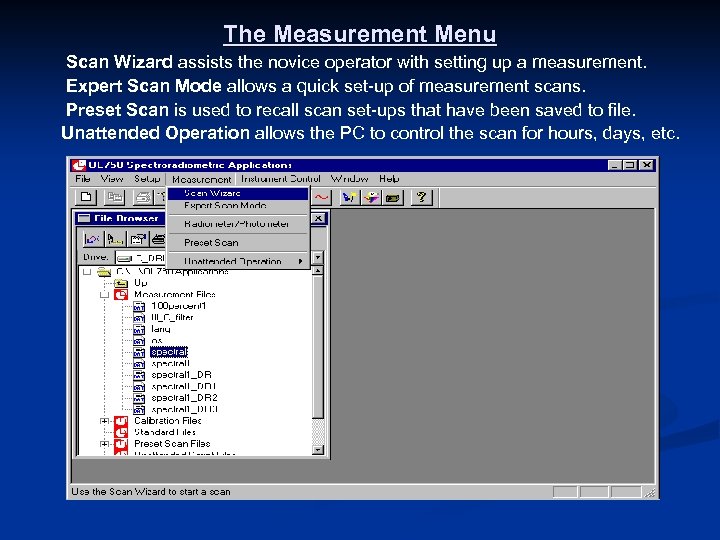The width and height of the screenshot is (720, 540).
Task: Click the file tree vertical scrollbar thumb
Action: point(318,347)
